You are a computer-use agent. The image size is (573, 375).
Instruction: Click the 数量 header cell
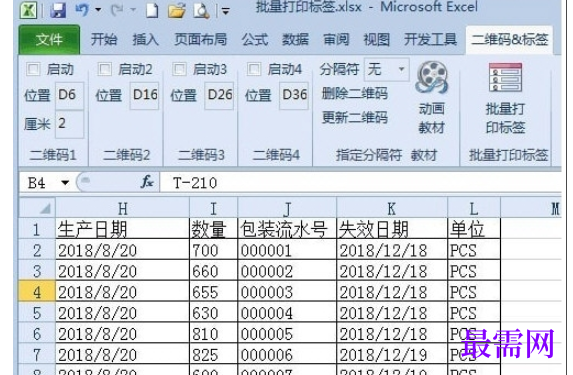213,229
